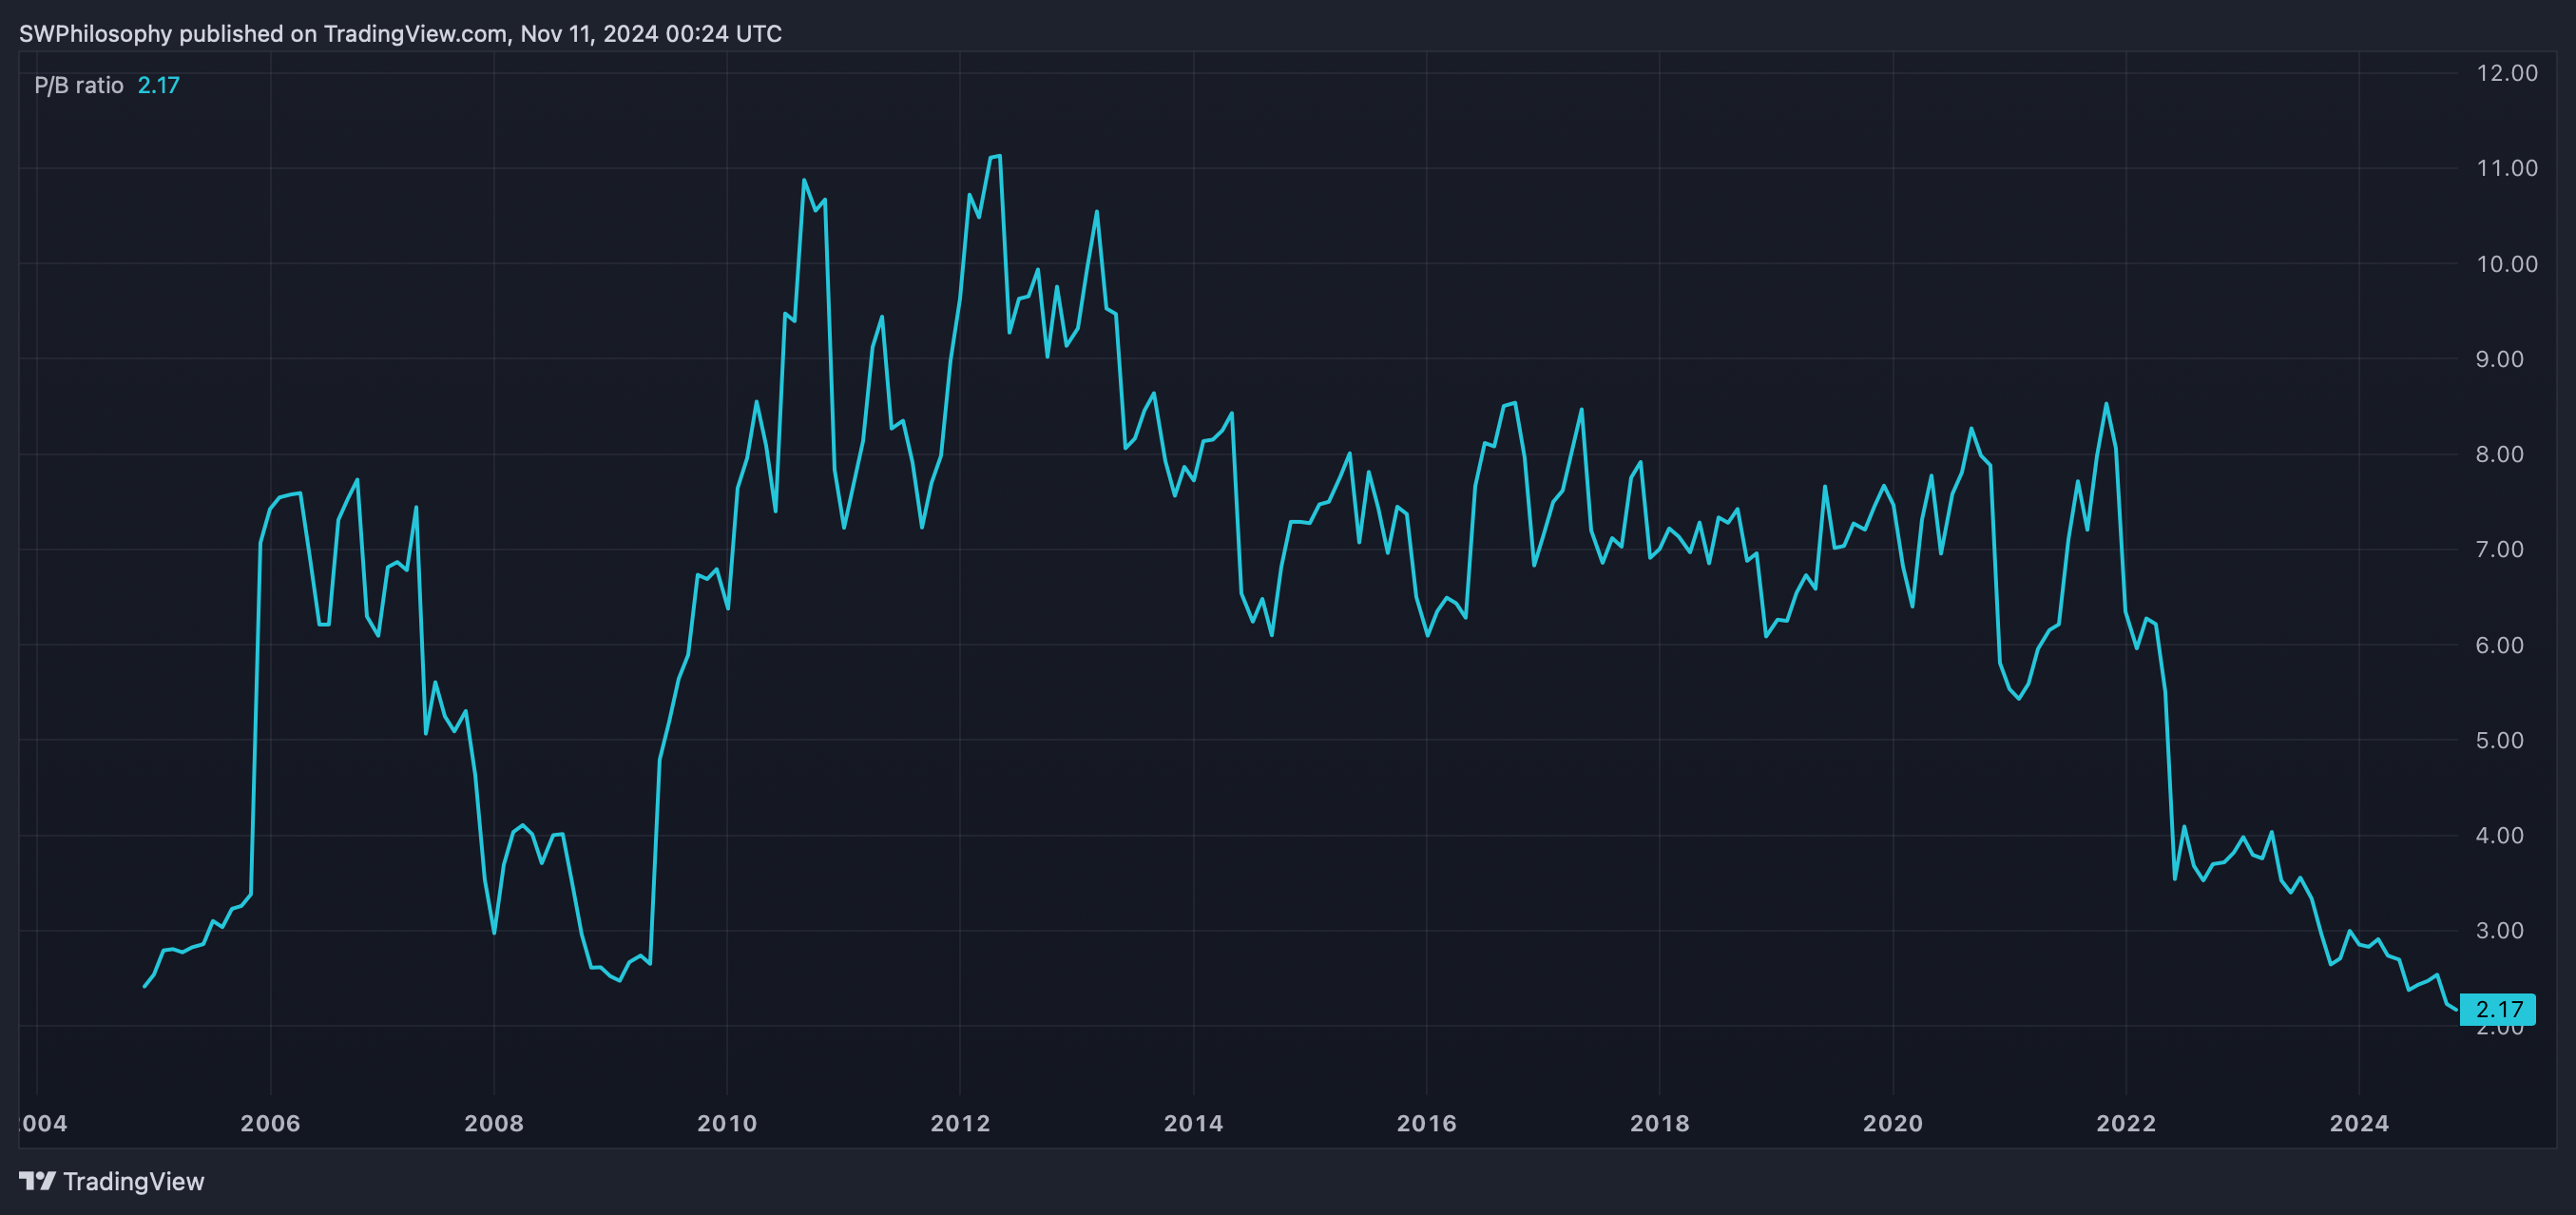Click the 2012 time axis label

click(x=960, y=1123)
